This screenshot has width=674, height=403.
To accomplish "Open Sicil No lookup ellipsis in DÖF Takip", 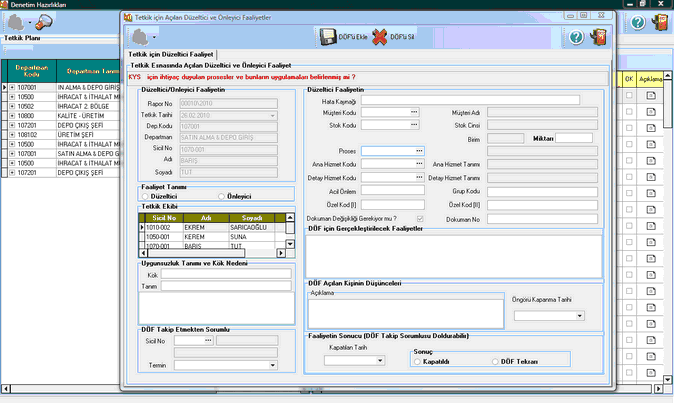I will coord(208,340).
